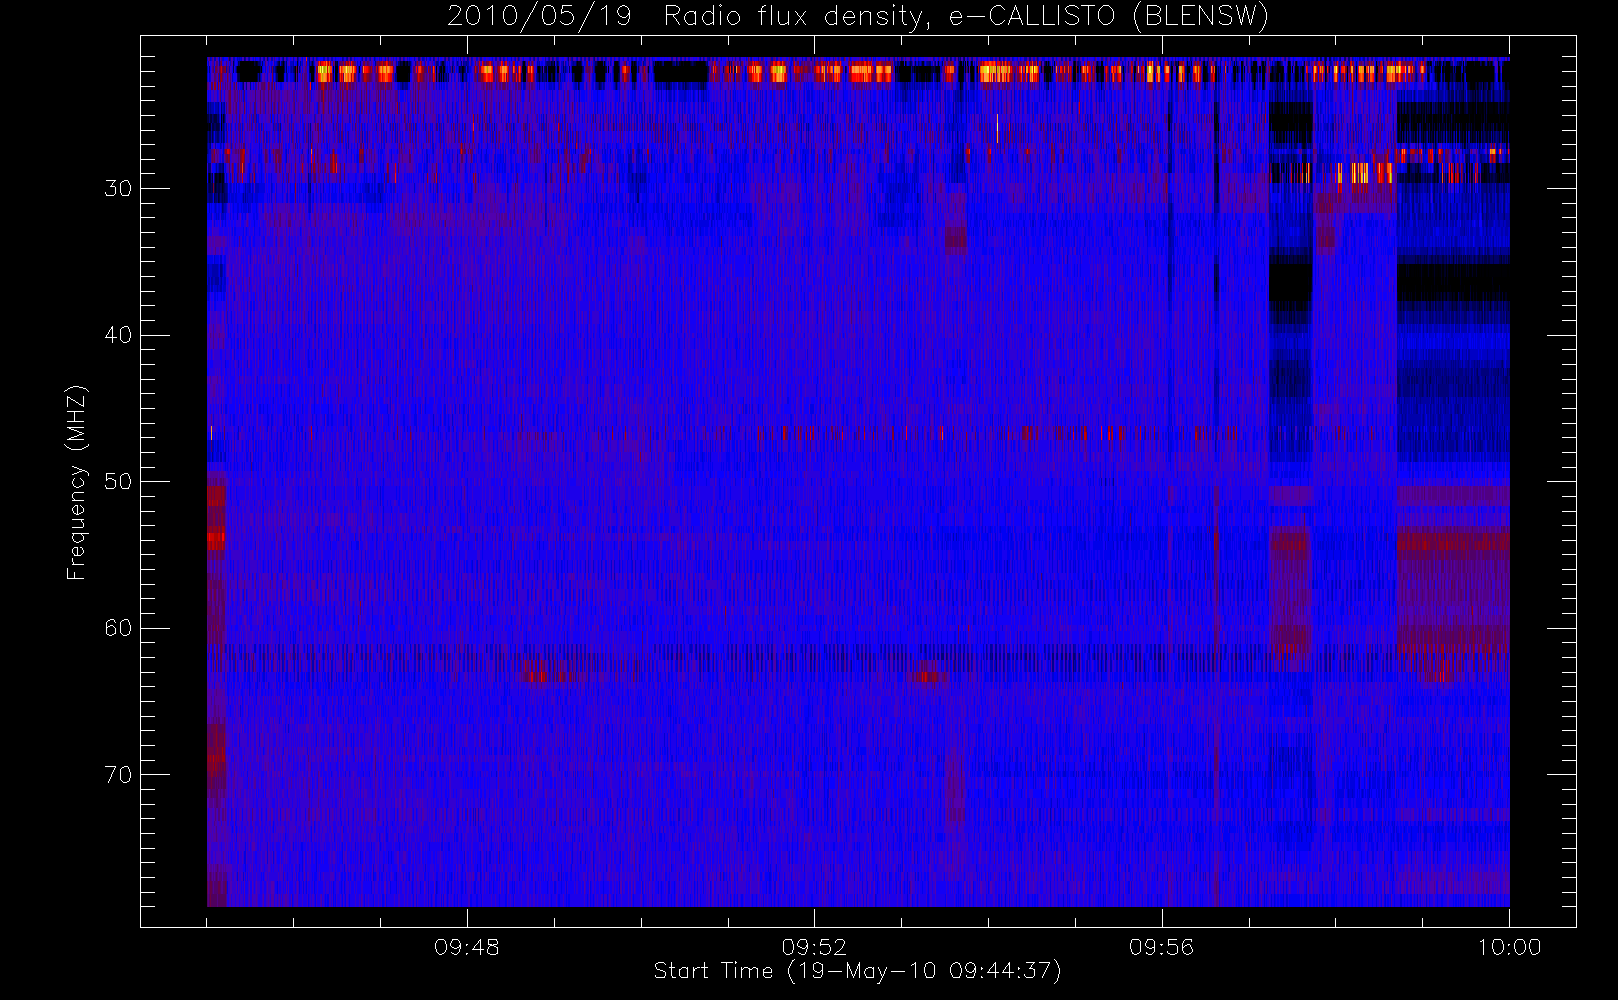Click the 40 MHz frequency tick label
The image size is (1618, 1000).
tap(118, 335)
